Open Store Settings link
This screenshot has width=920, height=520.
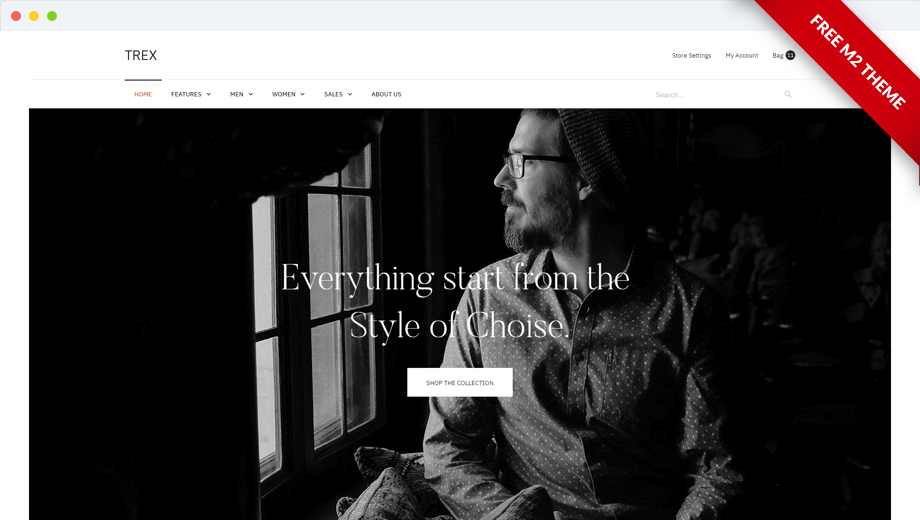691,55
